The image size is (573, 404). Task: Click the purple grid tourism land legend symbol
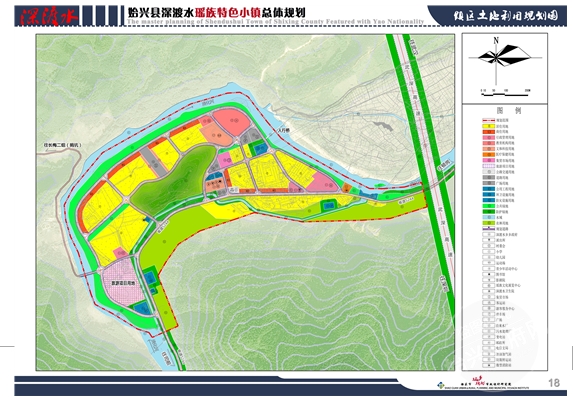click(x=488, y=166)
